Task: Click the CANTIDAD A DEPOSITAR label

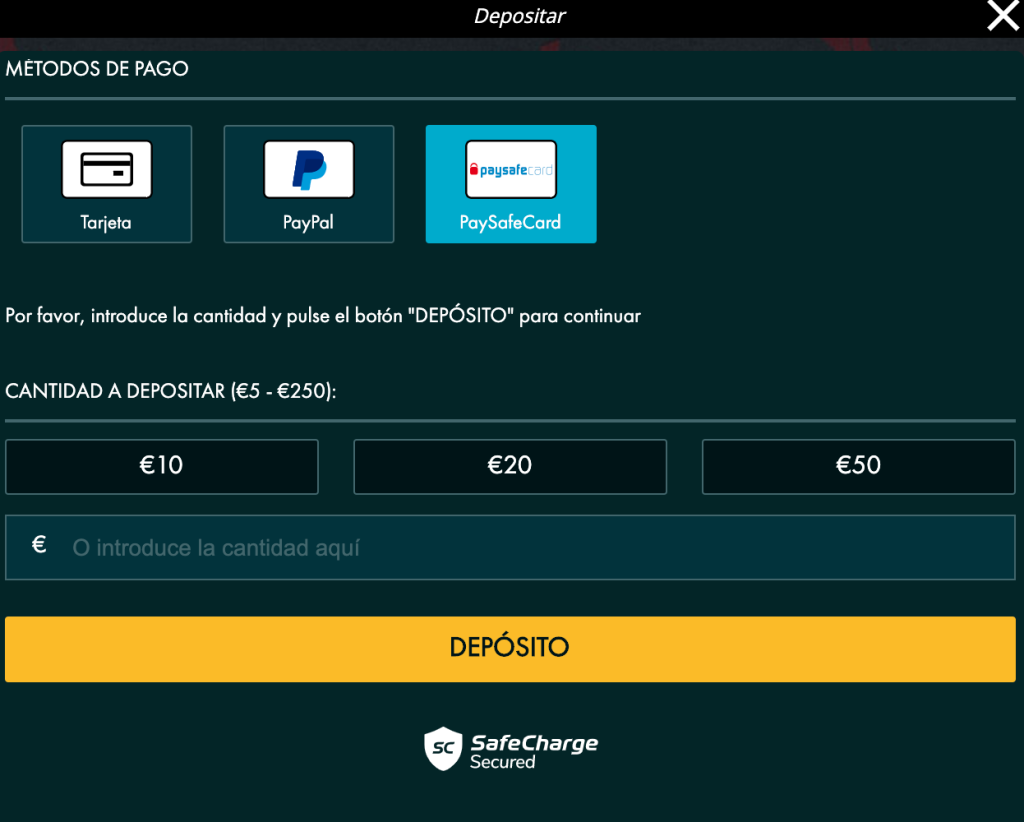Action: point(170,391)
